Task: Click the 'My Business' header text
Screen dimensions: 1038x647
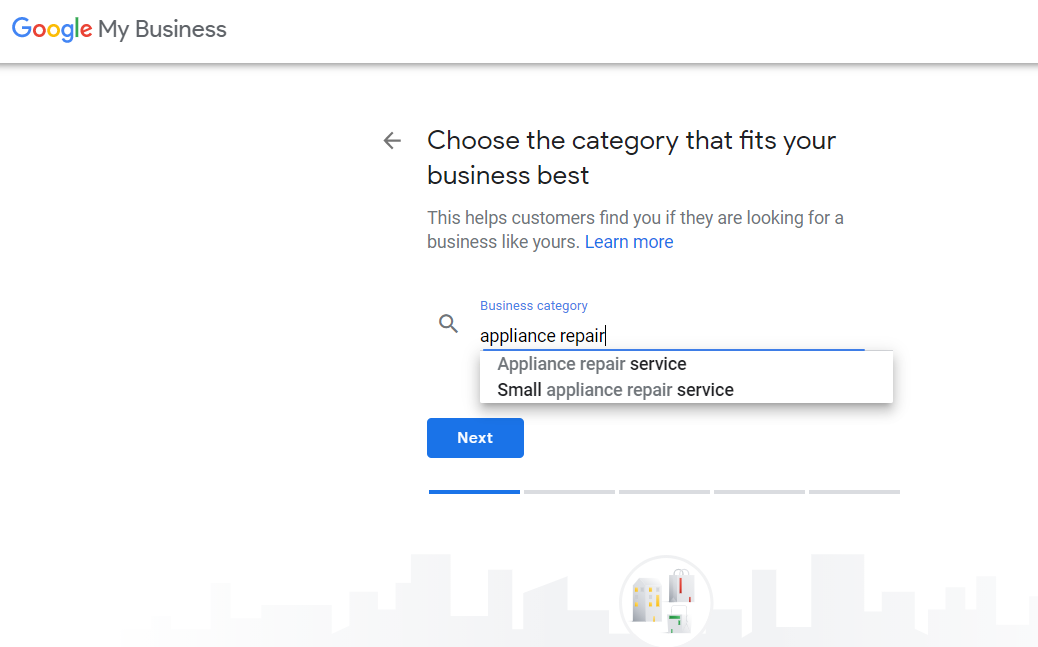Action: [162, 30]
